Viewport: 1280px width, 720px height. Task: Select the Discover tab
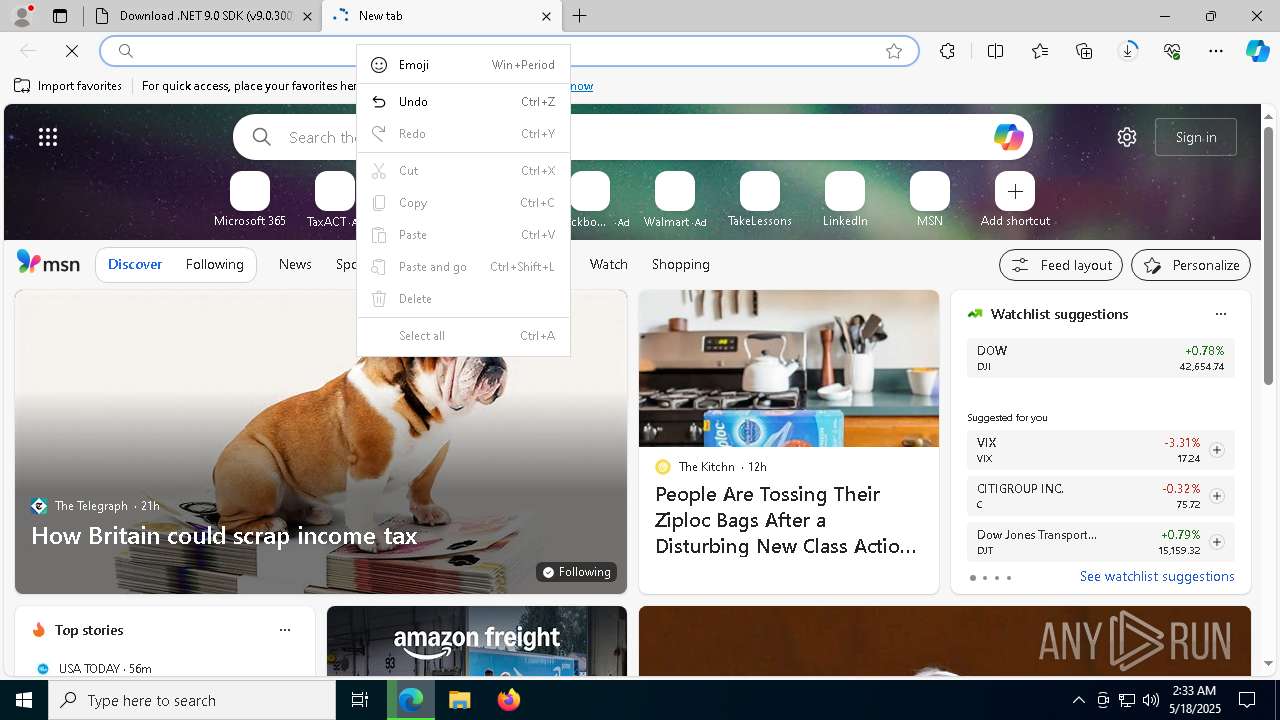pyautogui.click(x=135, y=264)
